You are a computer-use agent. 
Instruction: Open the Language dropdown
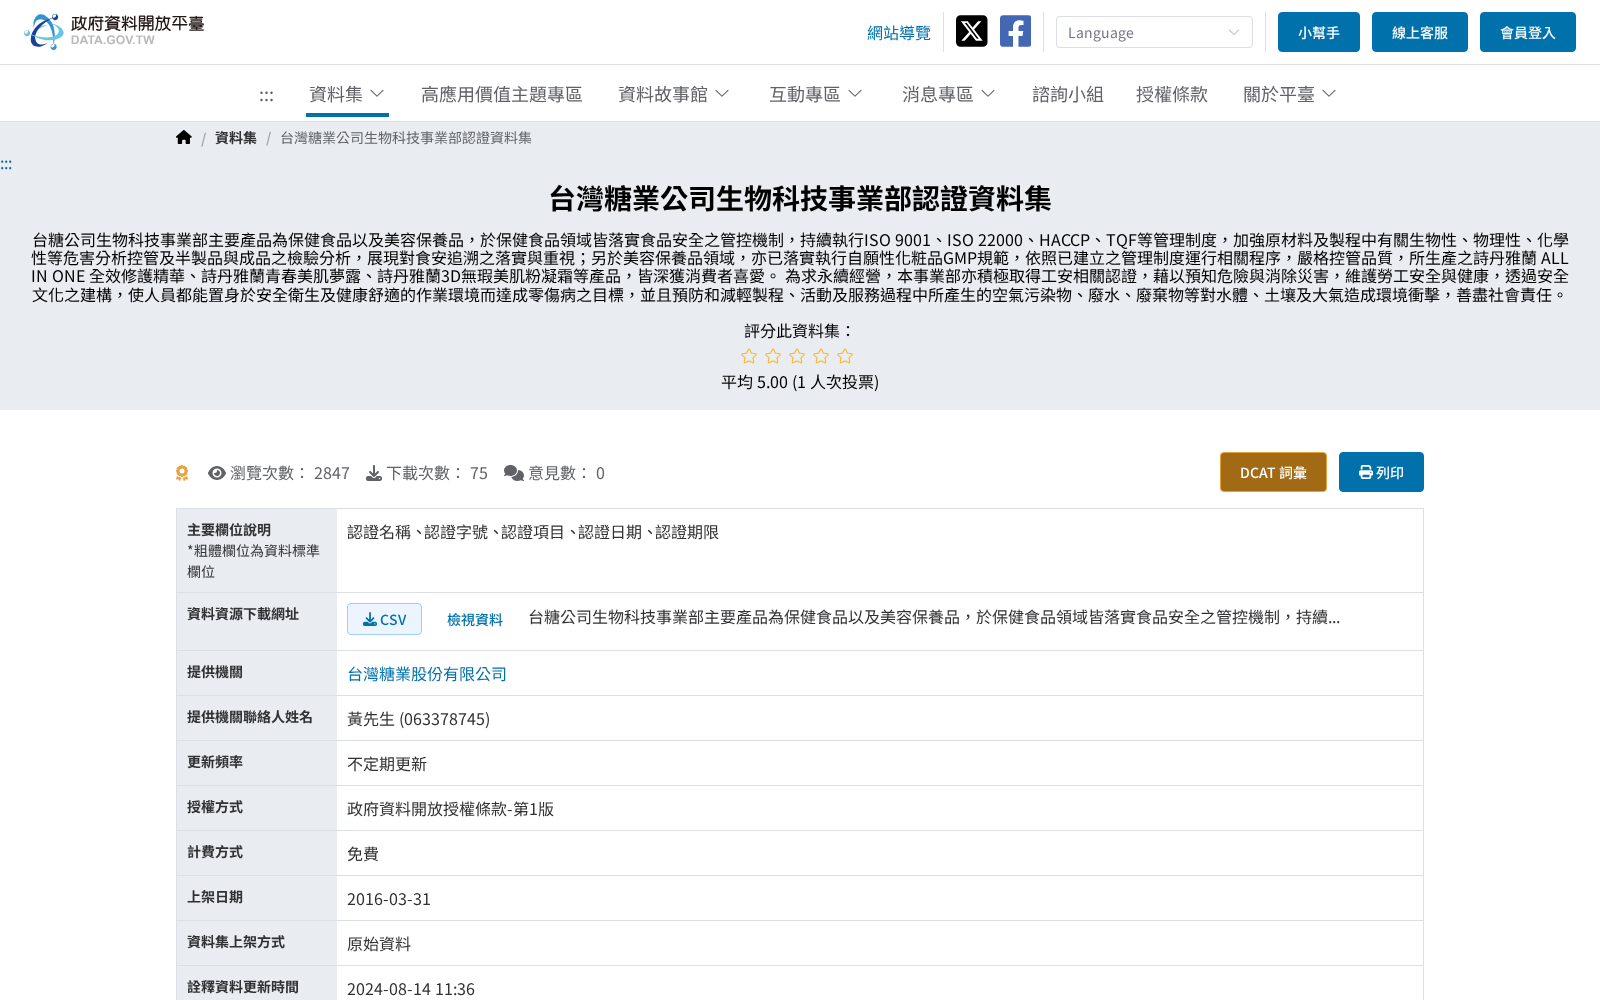[x=1154, y=32]
